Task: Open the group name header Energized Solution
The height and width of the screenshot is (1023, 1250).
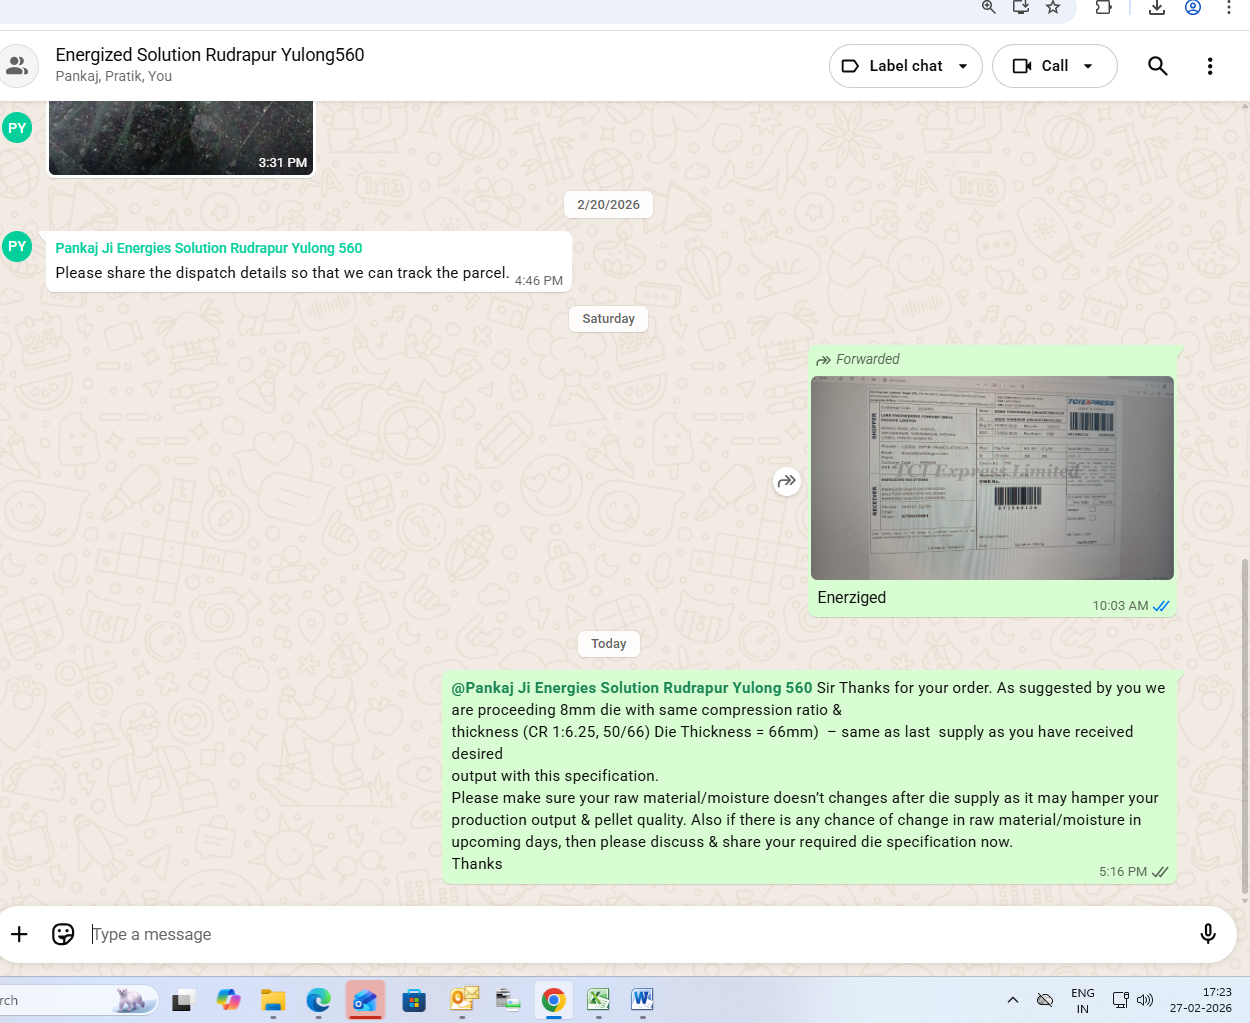Action: [x=210, y=55]
